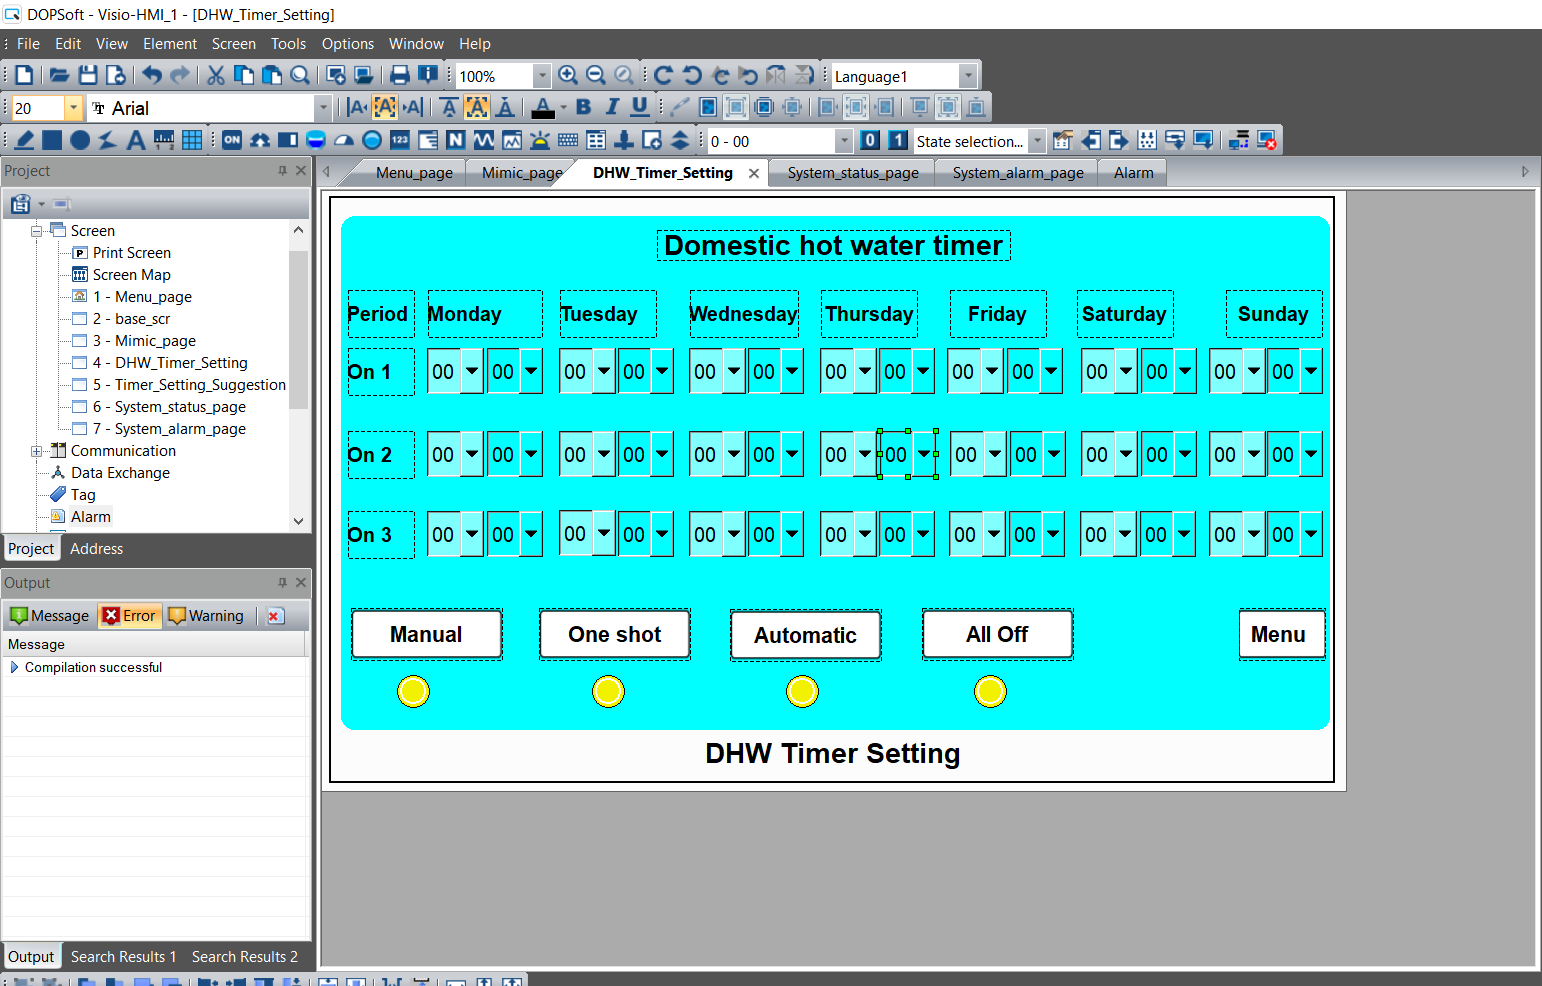Open the Options menu
The height and width of the screenshot is (986, 1542).
pos(348,44)
